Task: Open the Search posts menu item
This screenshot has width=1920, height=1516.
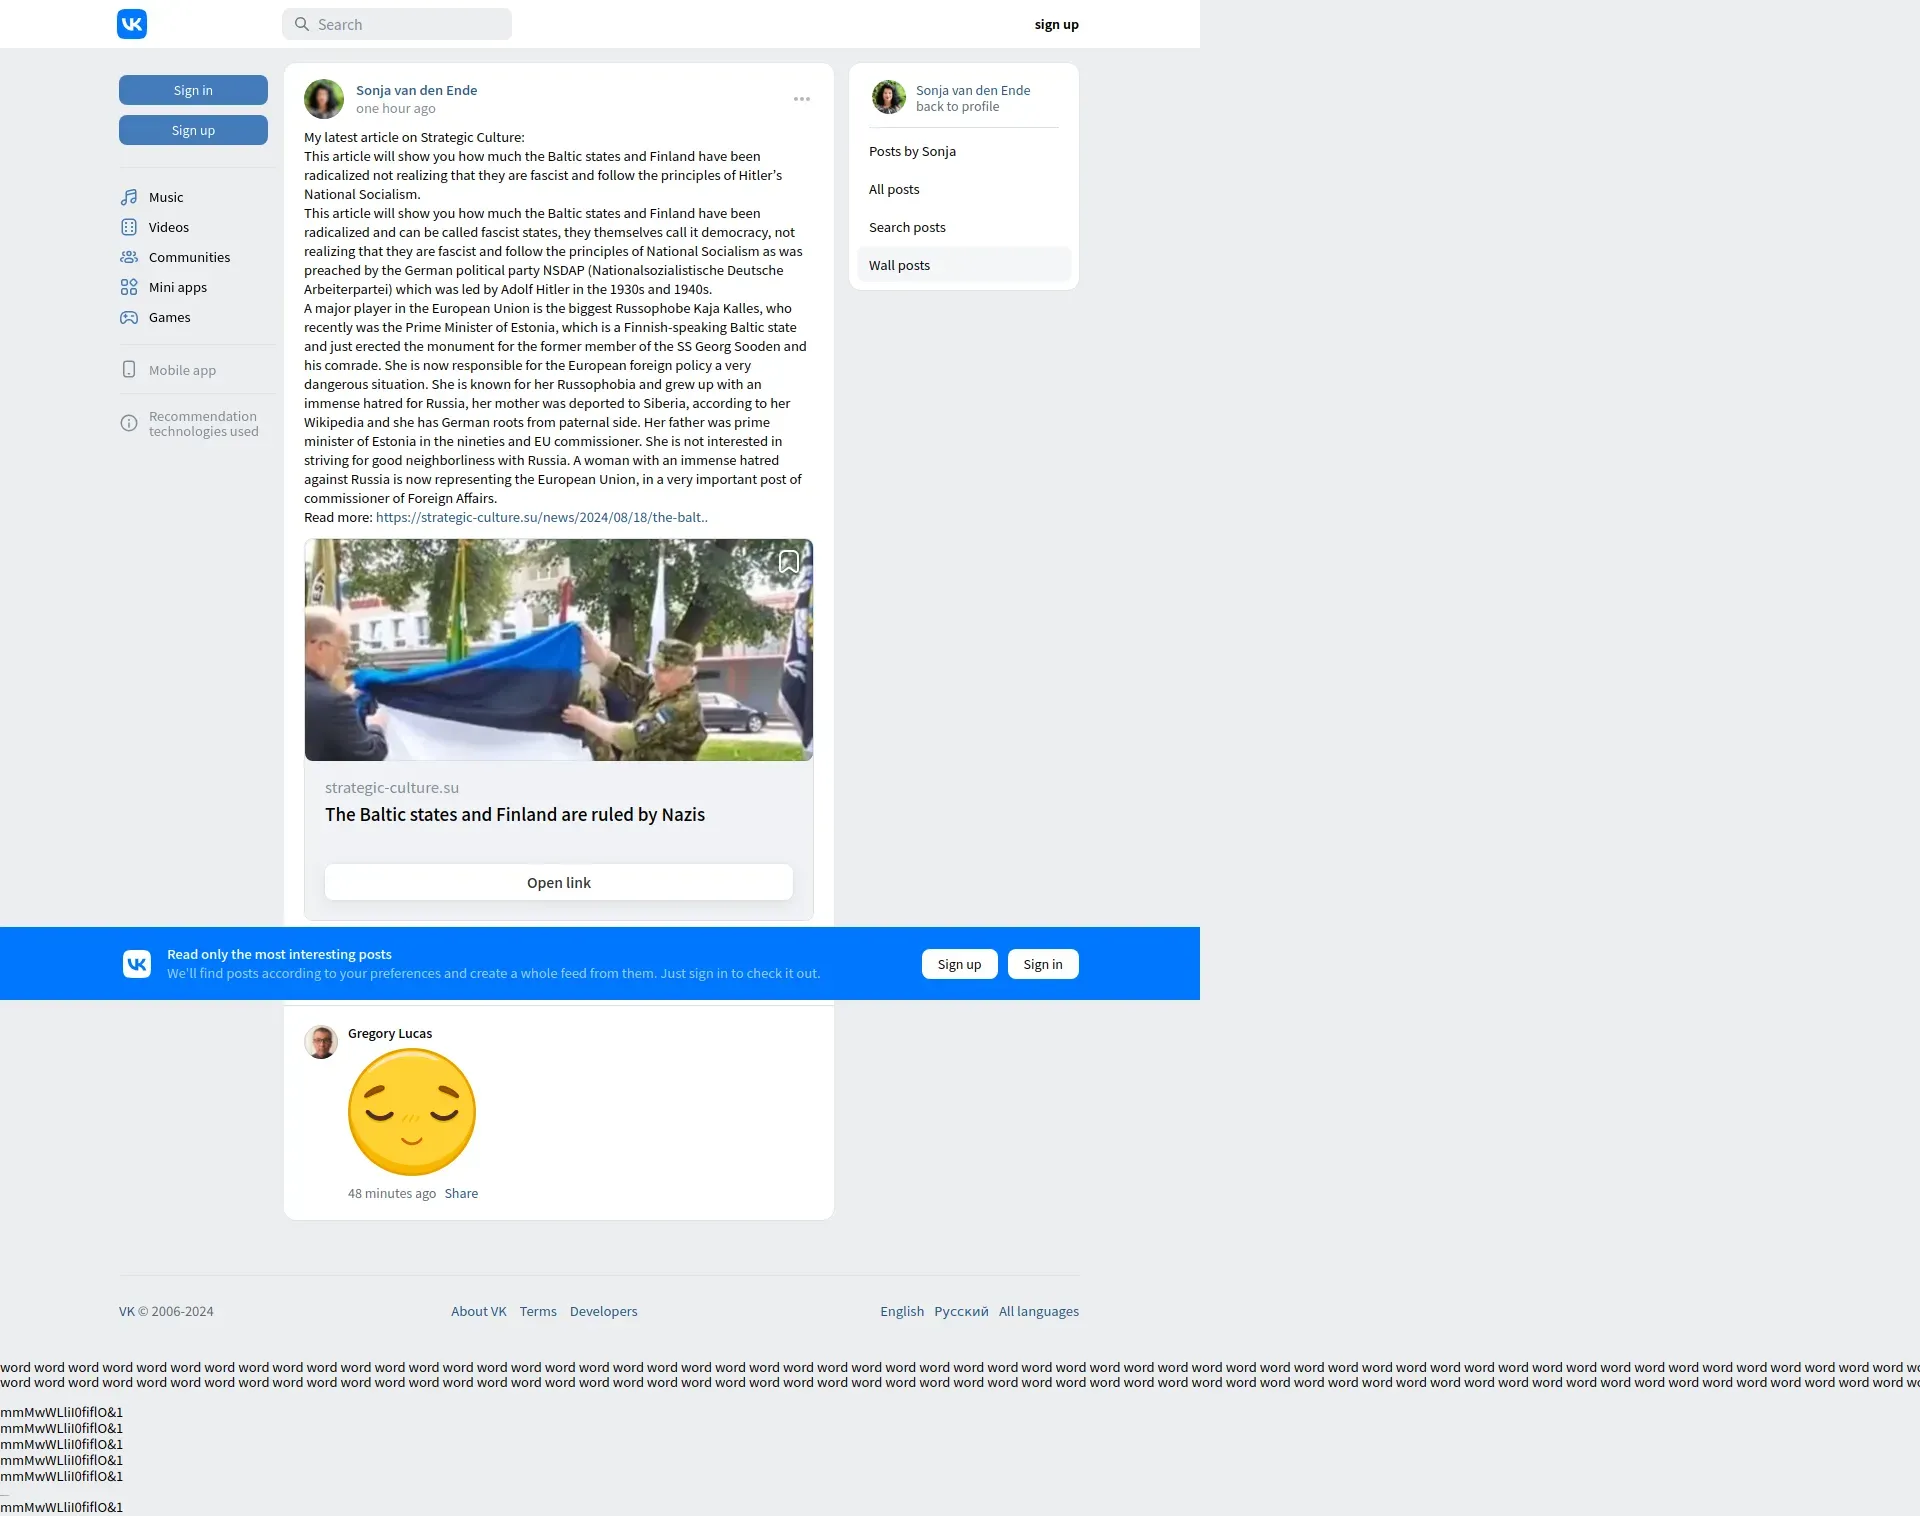Action: tap(907, 227)
